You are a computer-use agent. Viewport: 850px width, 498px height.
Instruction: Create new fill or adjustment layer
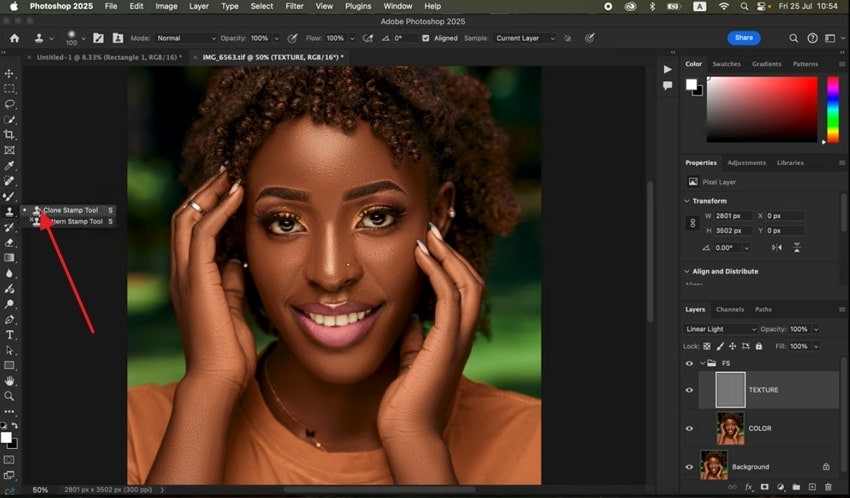(x=781, y=487)
